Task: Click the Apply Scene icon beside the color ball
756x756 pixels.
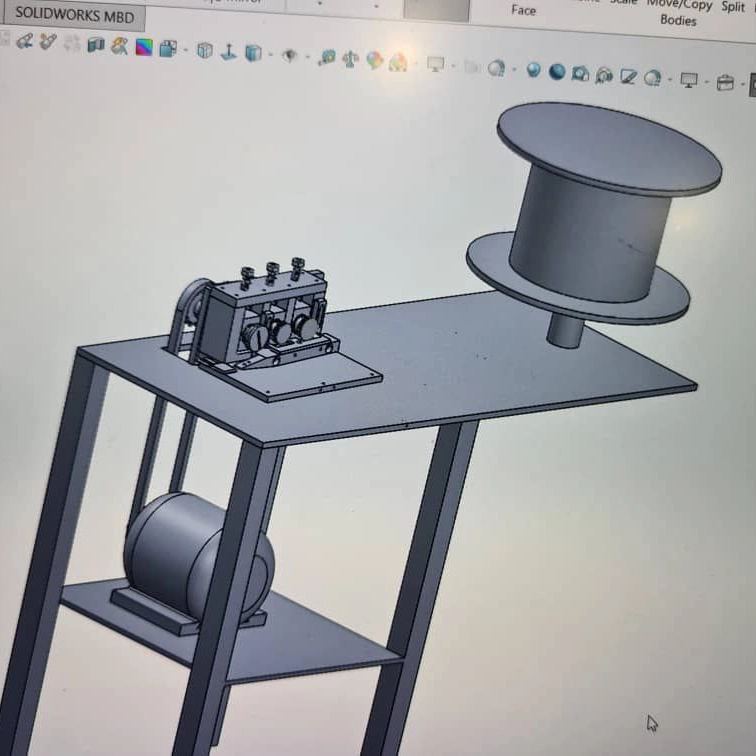Action: 398,62
